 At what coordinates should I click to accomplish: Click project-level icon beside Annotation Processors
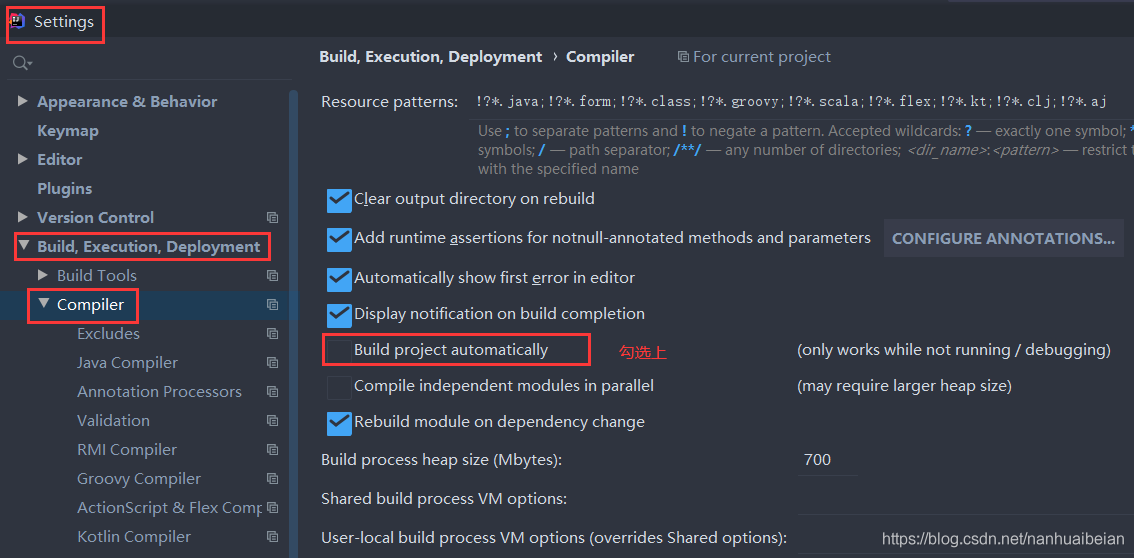tap(272, 392)
